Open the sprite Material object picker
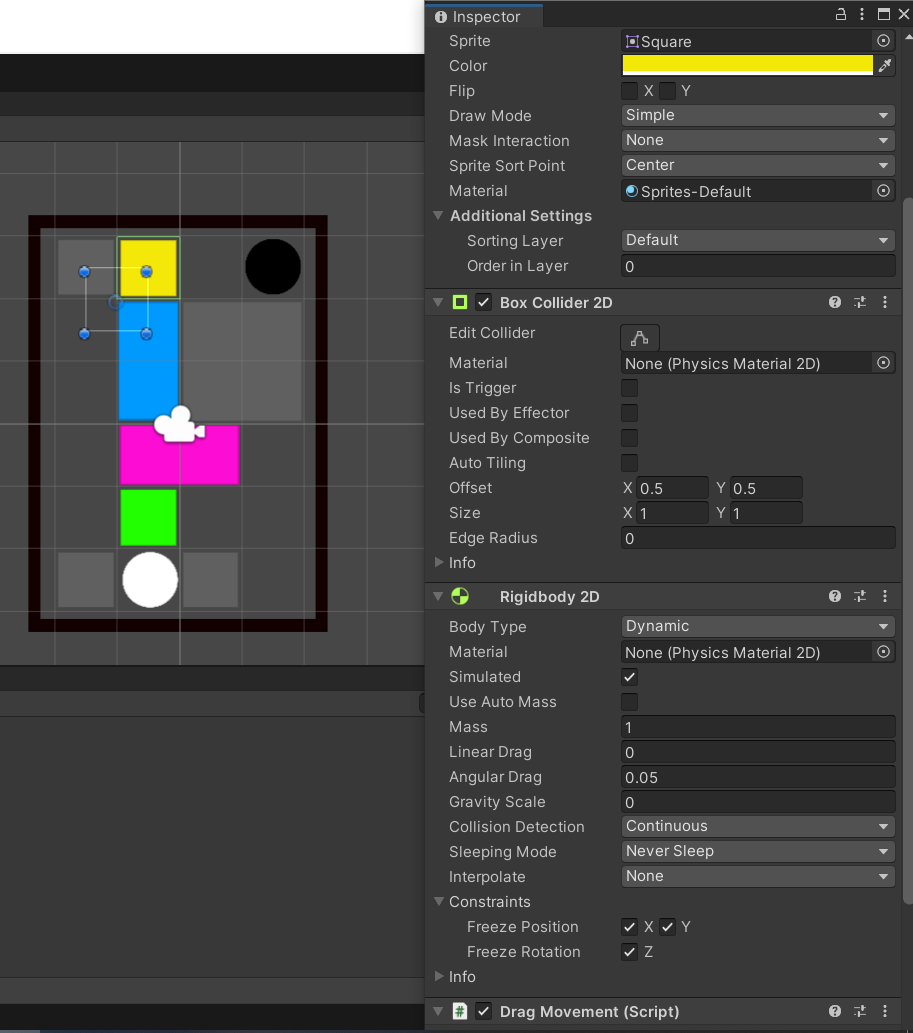Screen dimensions: 913x1033 coord(883,191)
